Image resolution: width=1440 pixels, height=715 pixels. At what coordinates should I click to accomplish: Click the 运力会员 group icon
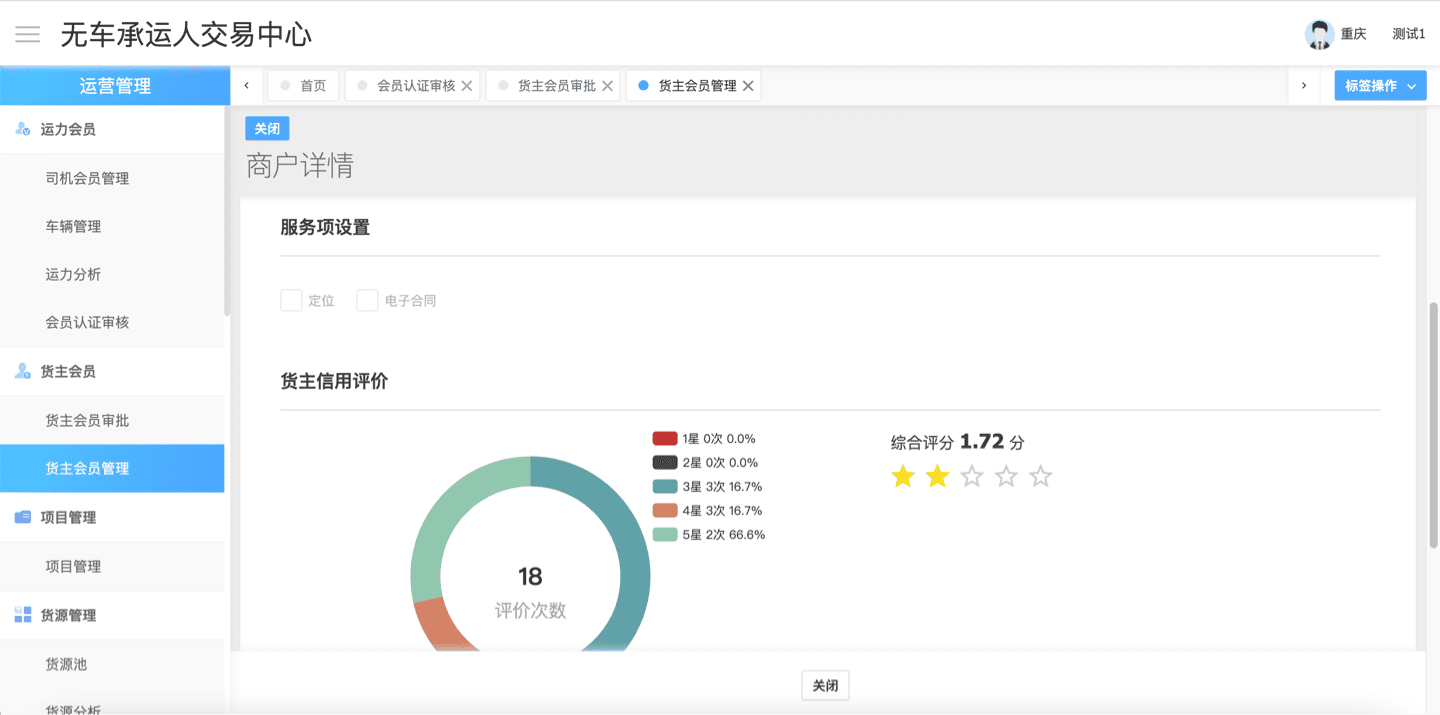coord(22,129)
